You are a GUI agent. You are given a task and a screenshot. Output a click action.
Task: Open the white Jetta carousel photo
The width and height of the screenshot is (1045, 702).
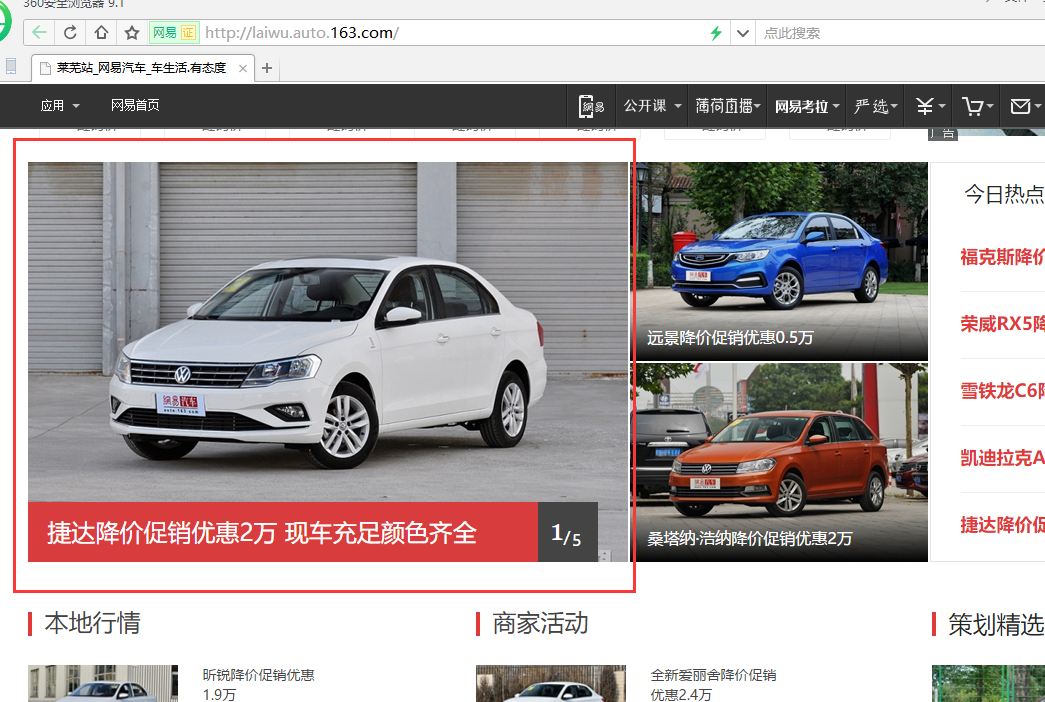328,331
